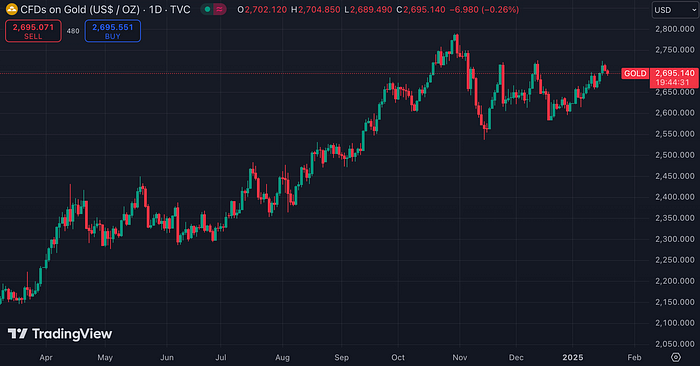Image resolution: width=700 pixels, height=366 pixels.
Task: Toggle the red wavy data-mode indicator
Action: point(220,9)
